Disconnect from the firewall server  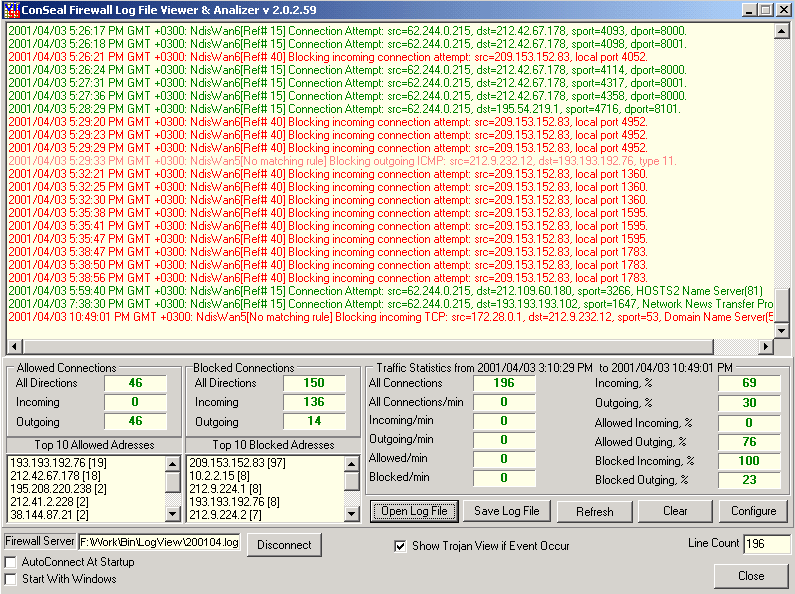(284, 545)
